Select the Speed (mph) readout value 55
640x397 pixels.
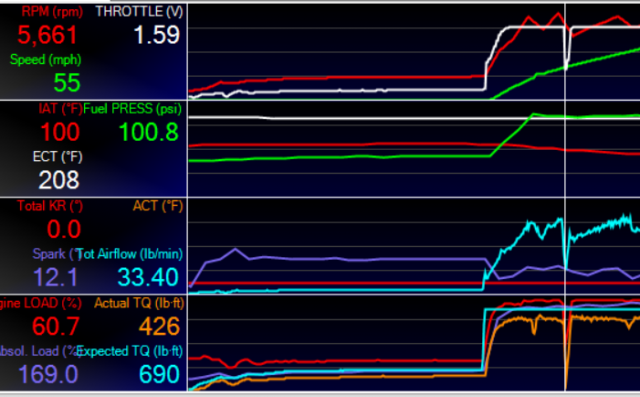tap(67, 82)
